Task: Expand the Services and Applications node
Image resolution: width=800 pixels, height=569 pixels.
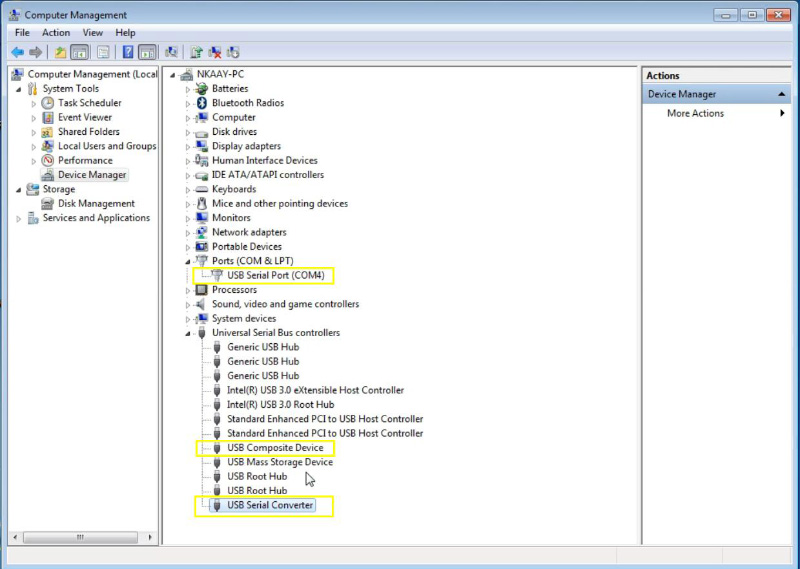Action: click(x=18, y=218)
